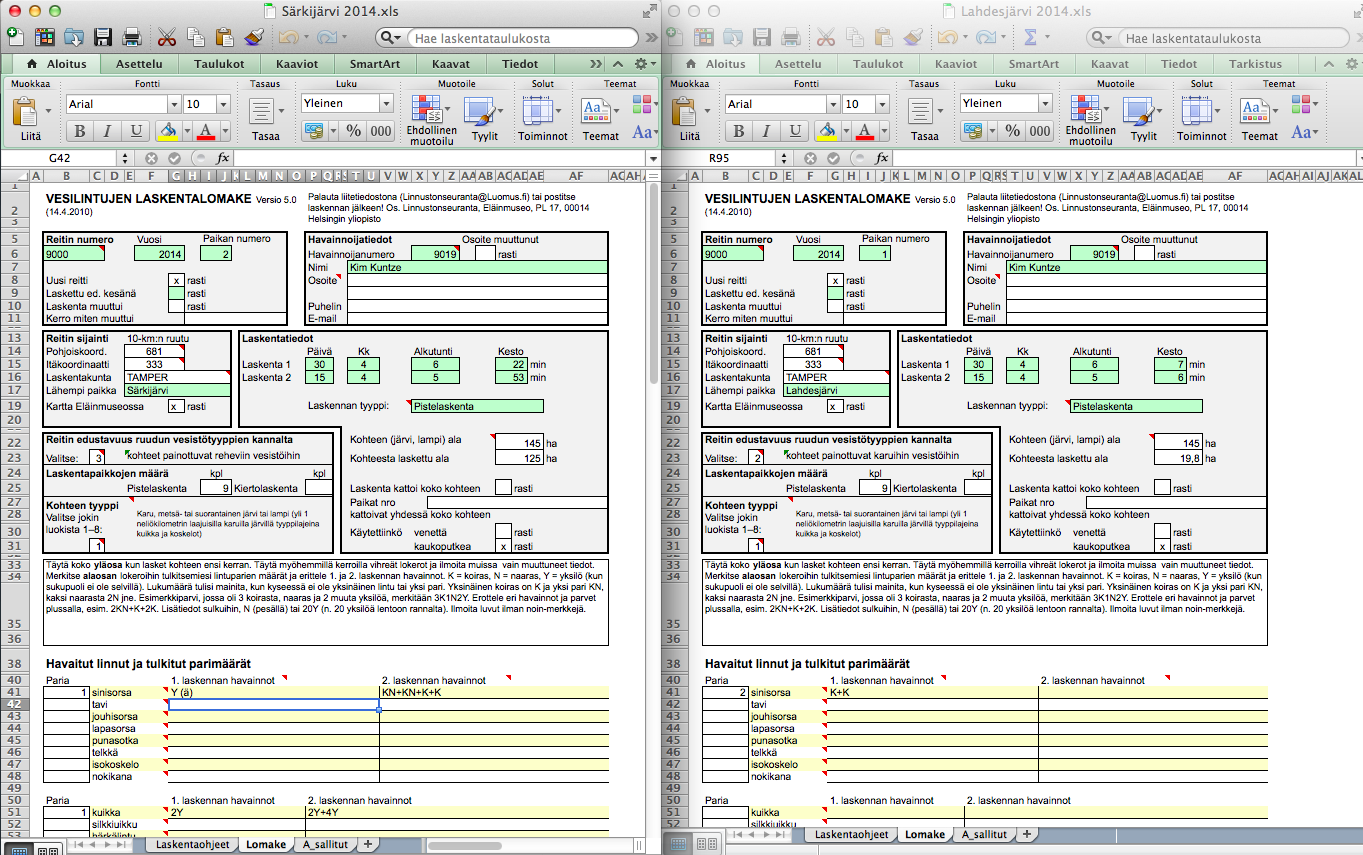Image resolution: width=1363 pixels, height=855 pixels.
Task: Open the A_sallitut sheet in Lahdesjärvi workbook
Action: click(x=984, y=834)
